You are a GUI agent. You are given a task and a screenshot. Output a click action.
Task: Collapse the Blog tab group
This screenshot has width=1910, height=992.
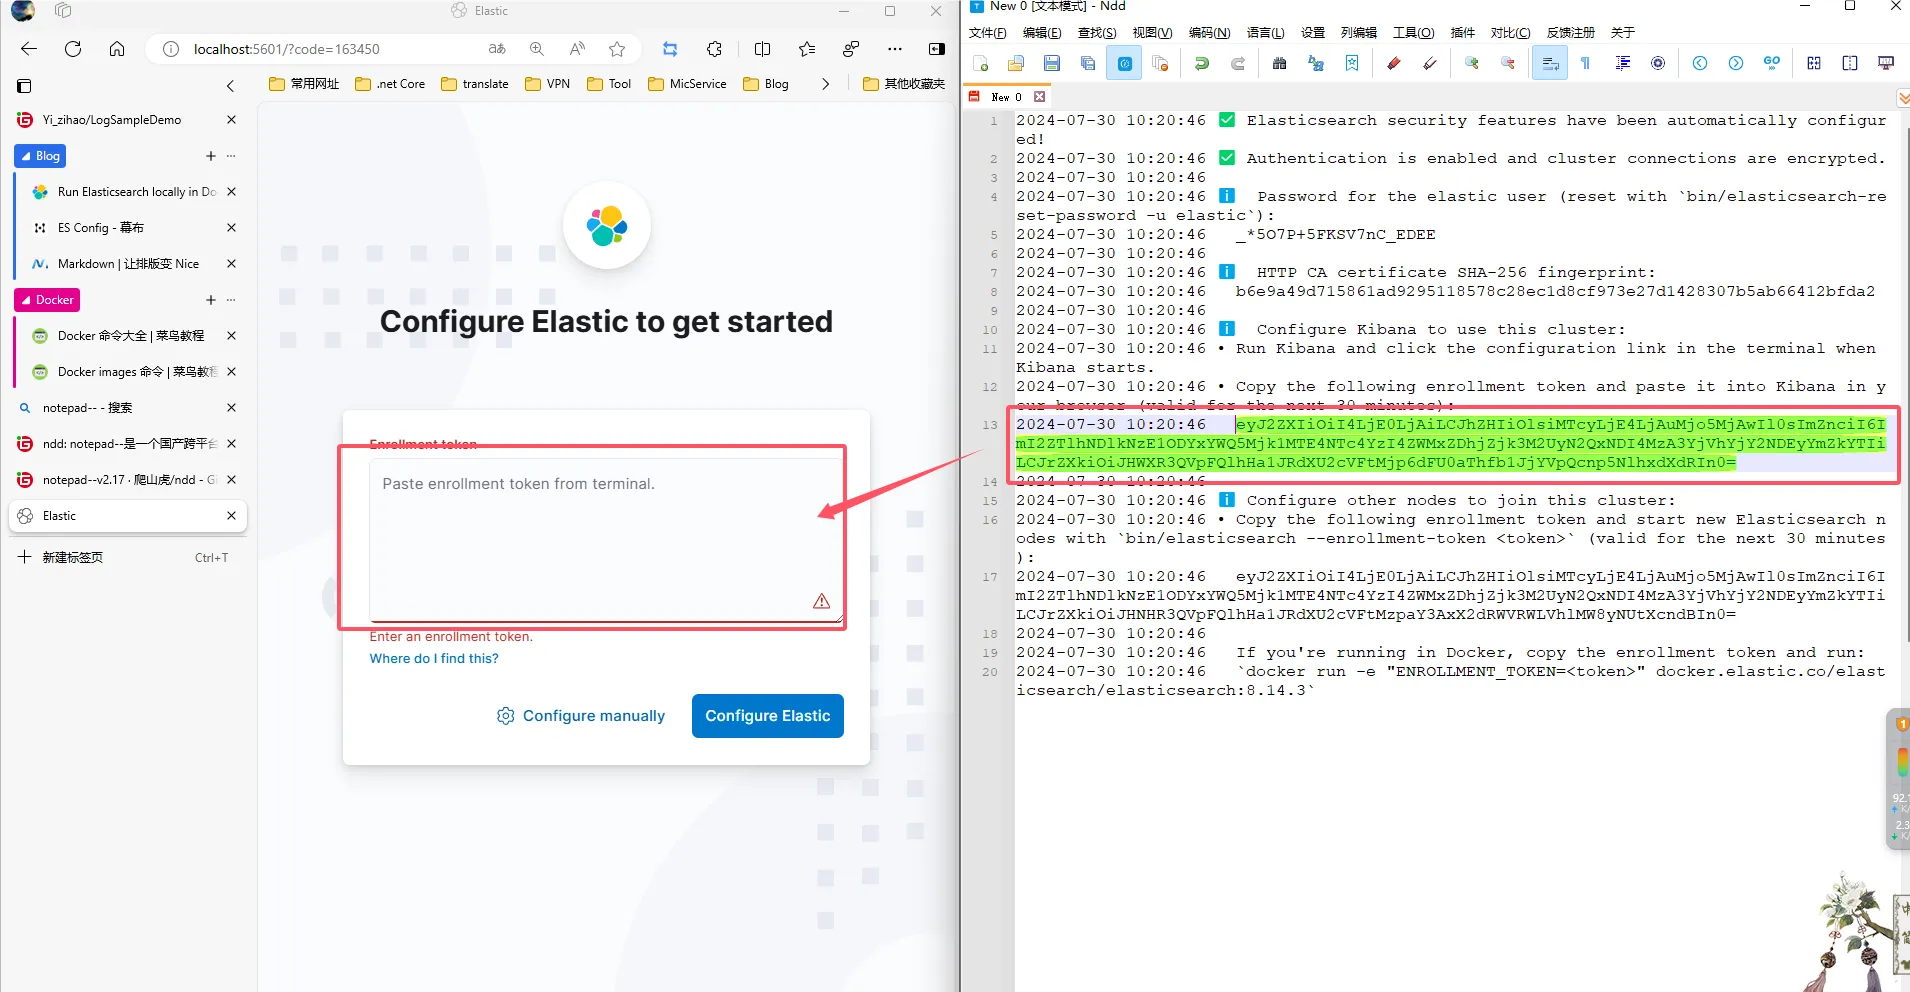click(x=40, y=156)
